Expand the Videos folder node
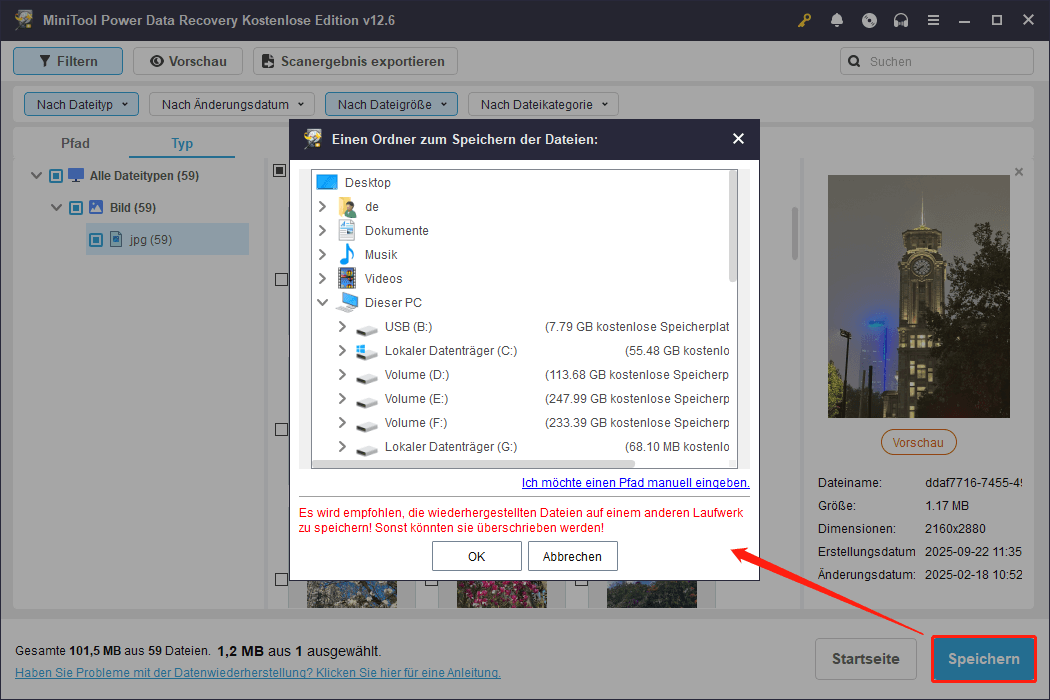The height and width of the screenshot is (700, 1050). click(x=323, y=279)
